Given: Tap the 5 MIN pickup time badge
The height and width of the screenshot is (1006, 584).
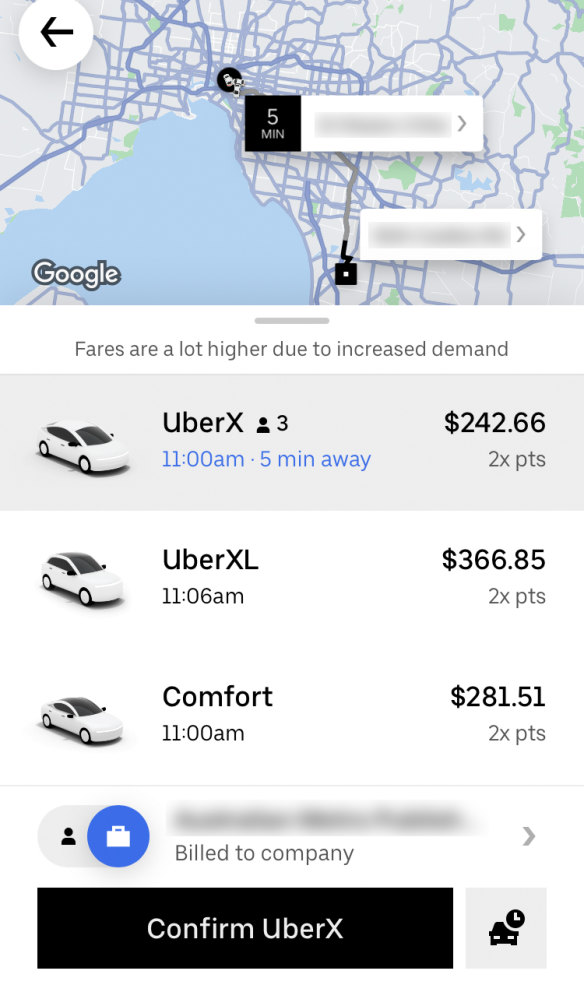Looking at the screenshot, I should (272, 123).
